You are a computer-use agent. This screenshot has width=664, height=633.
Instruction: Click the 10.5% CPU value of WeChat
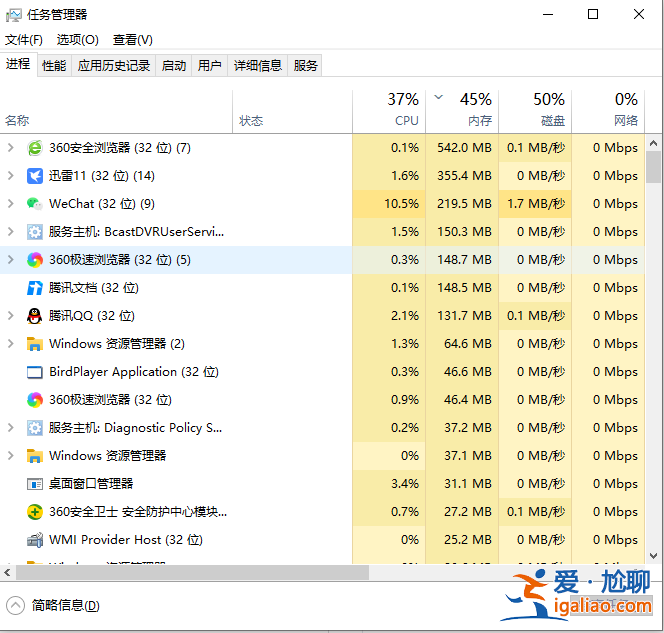[x=401, y=204]
